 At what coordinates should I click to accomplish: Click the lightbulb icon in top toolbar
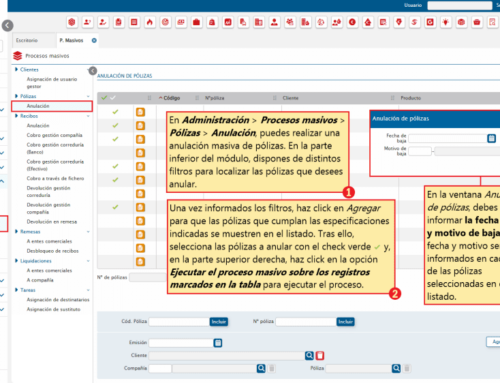pos(445,22)
